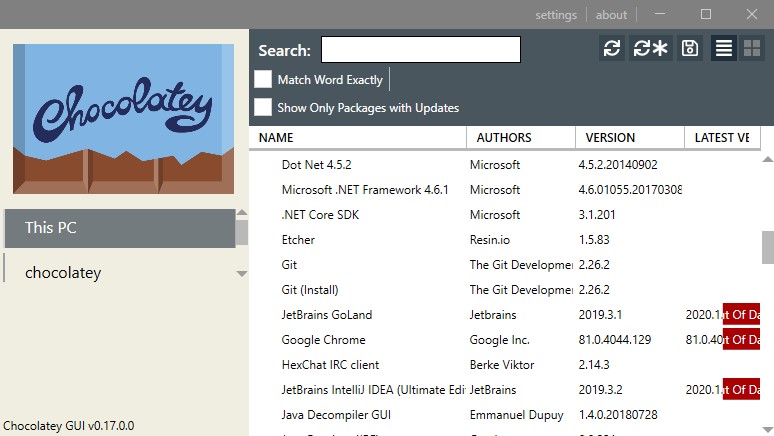The height and width of the screenshot is (436, 774).
Task: Select the Etcher package row
Action: (x=505, y=240)
